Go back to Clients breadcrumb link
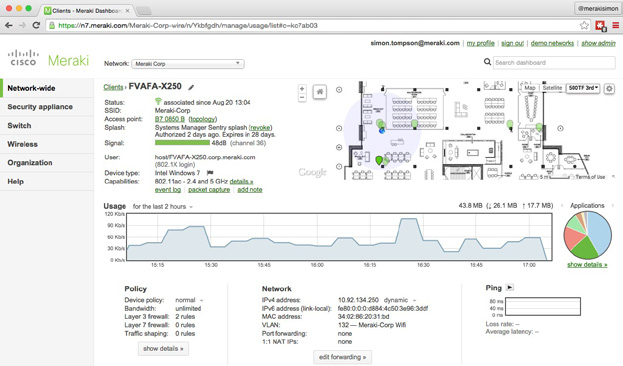 [113, 87]
